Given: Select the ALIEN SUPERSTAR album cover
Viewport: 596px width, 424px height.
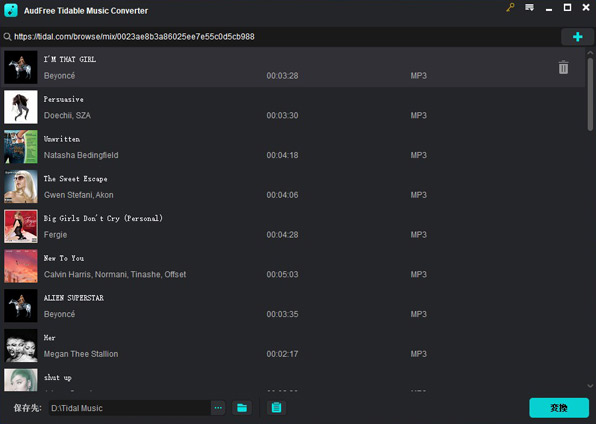Looking at the screenshot, I should tap(21, 306).
